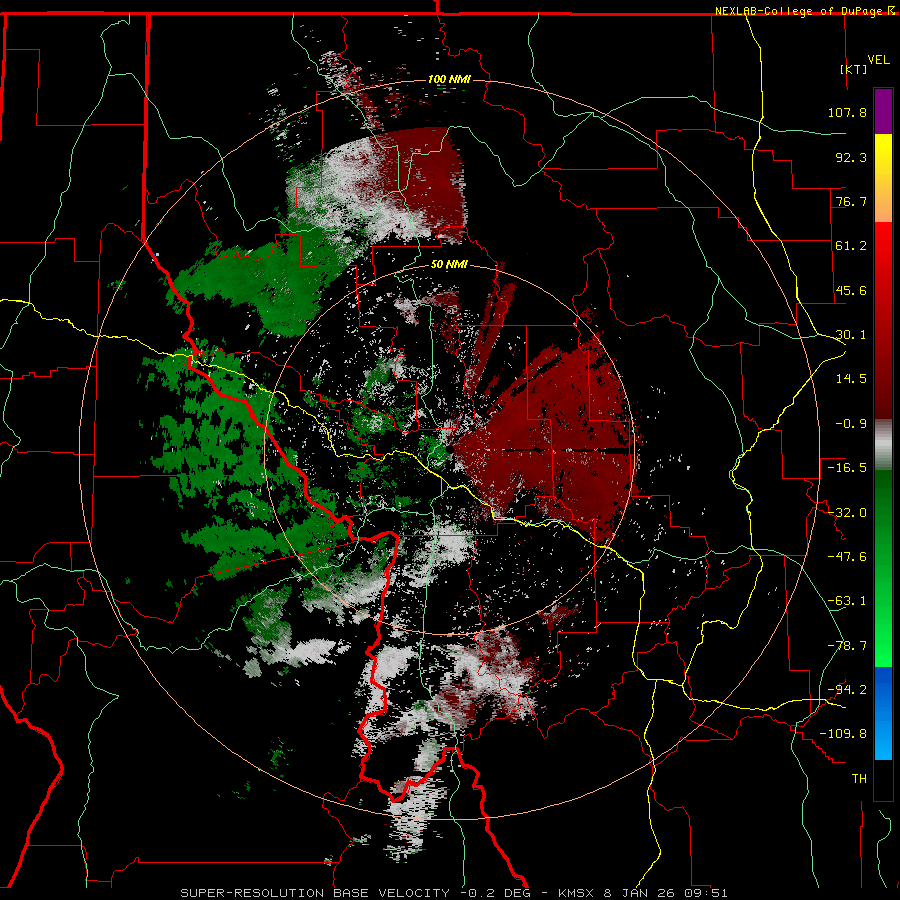The width and height of the screenshot is (900, 900).
Task: Click the -16.5 legend value
Action: [847, 468]
